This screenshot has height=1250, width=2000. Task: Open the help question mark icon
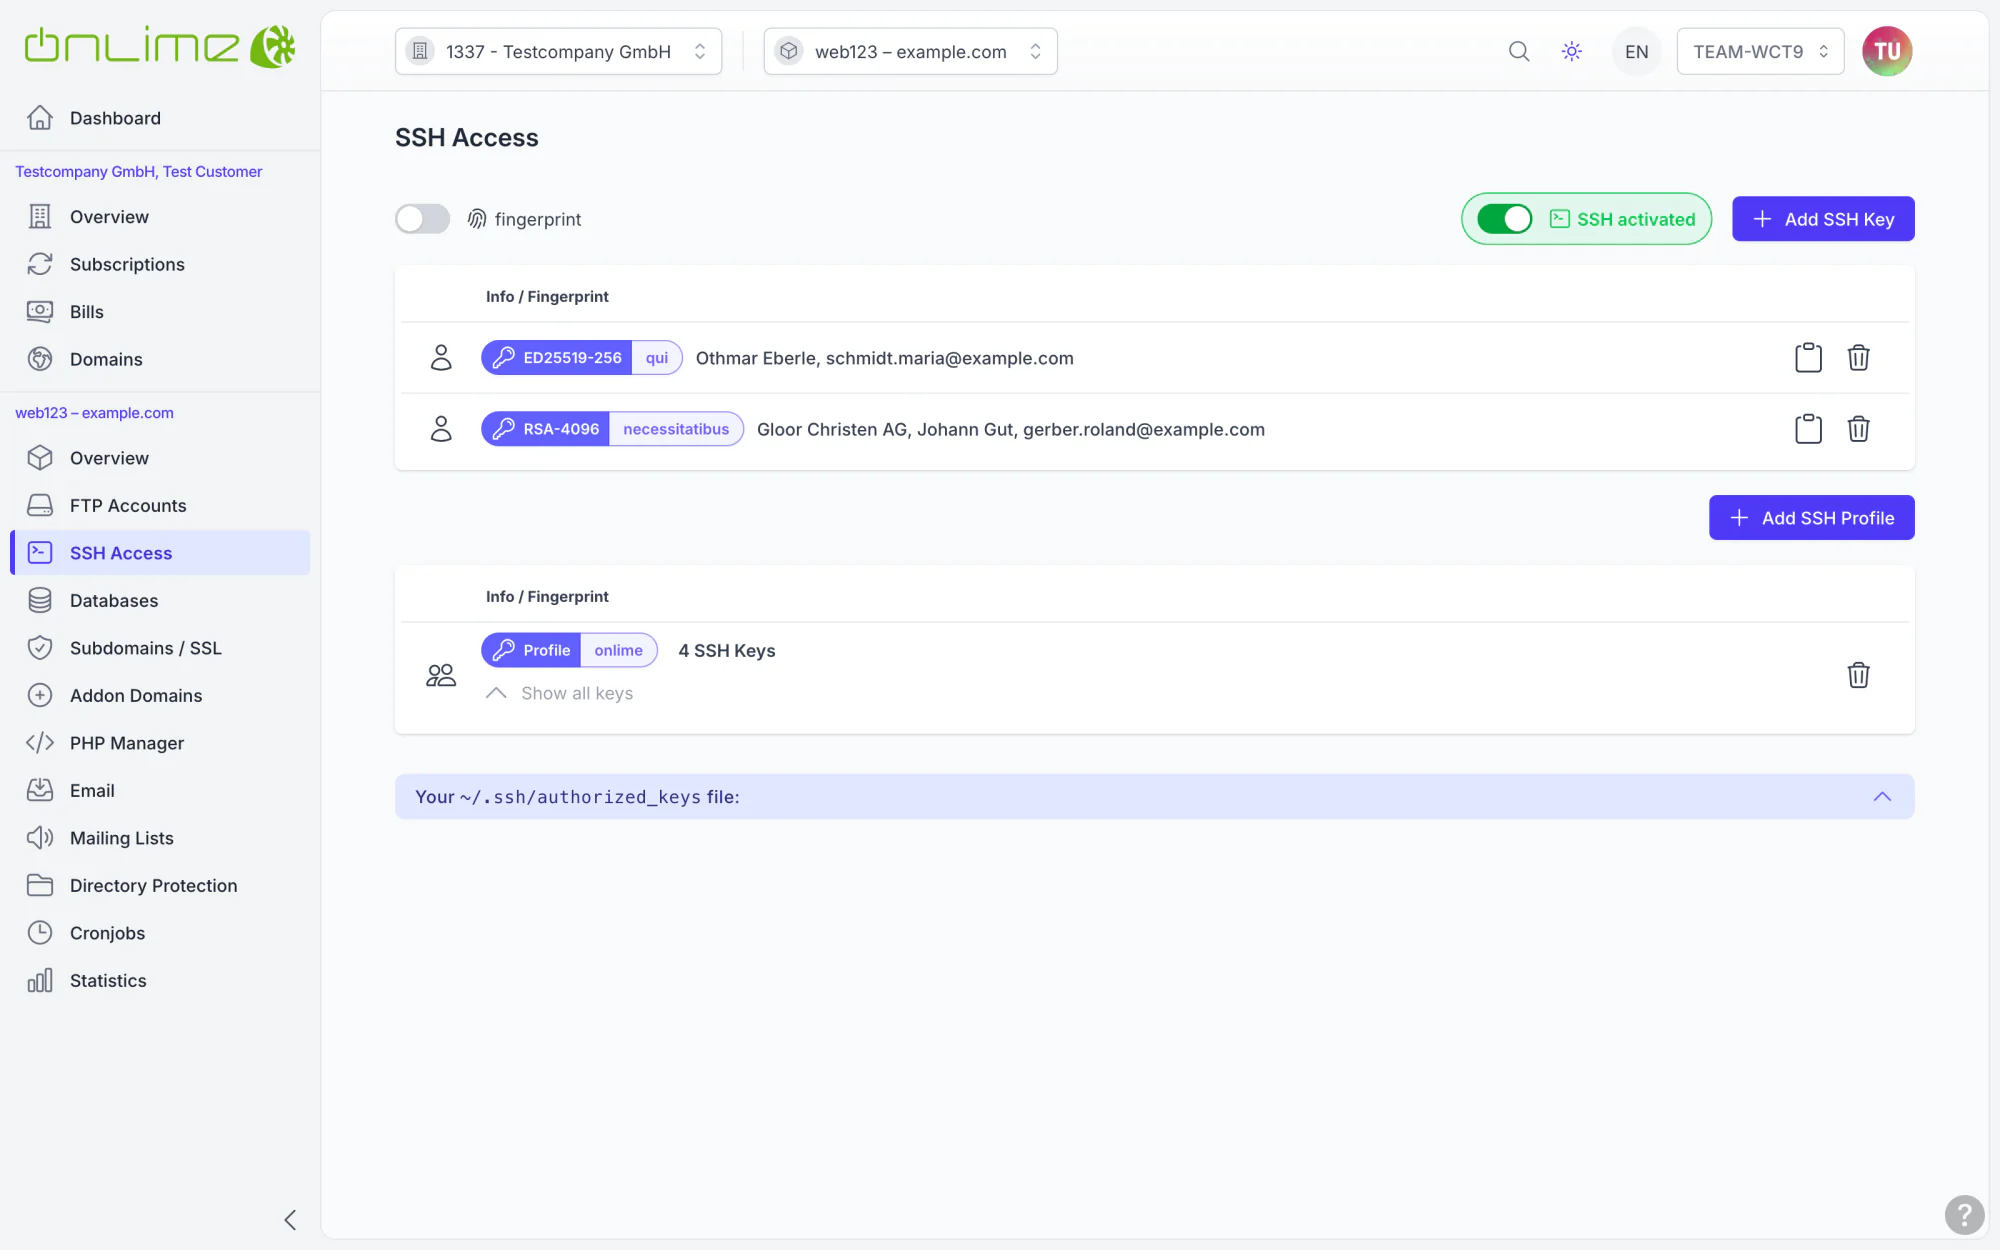tap(1964, 1215)
